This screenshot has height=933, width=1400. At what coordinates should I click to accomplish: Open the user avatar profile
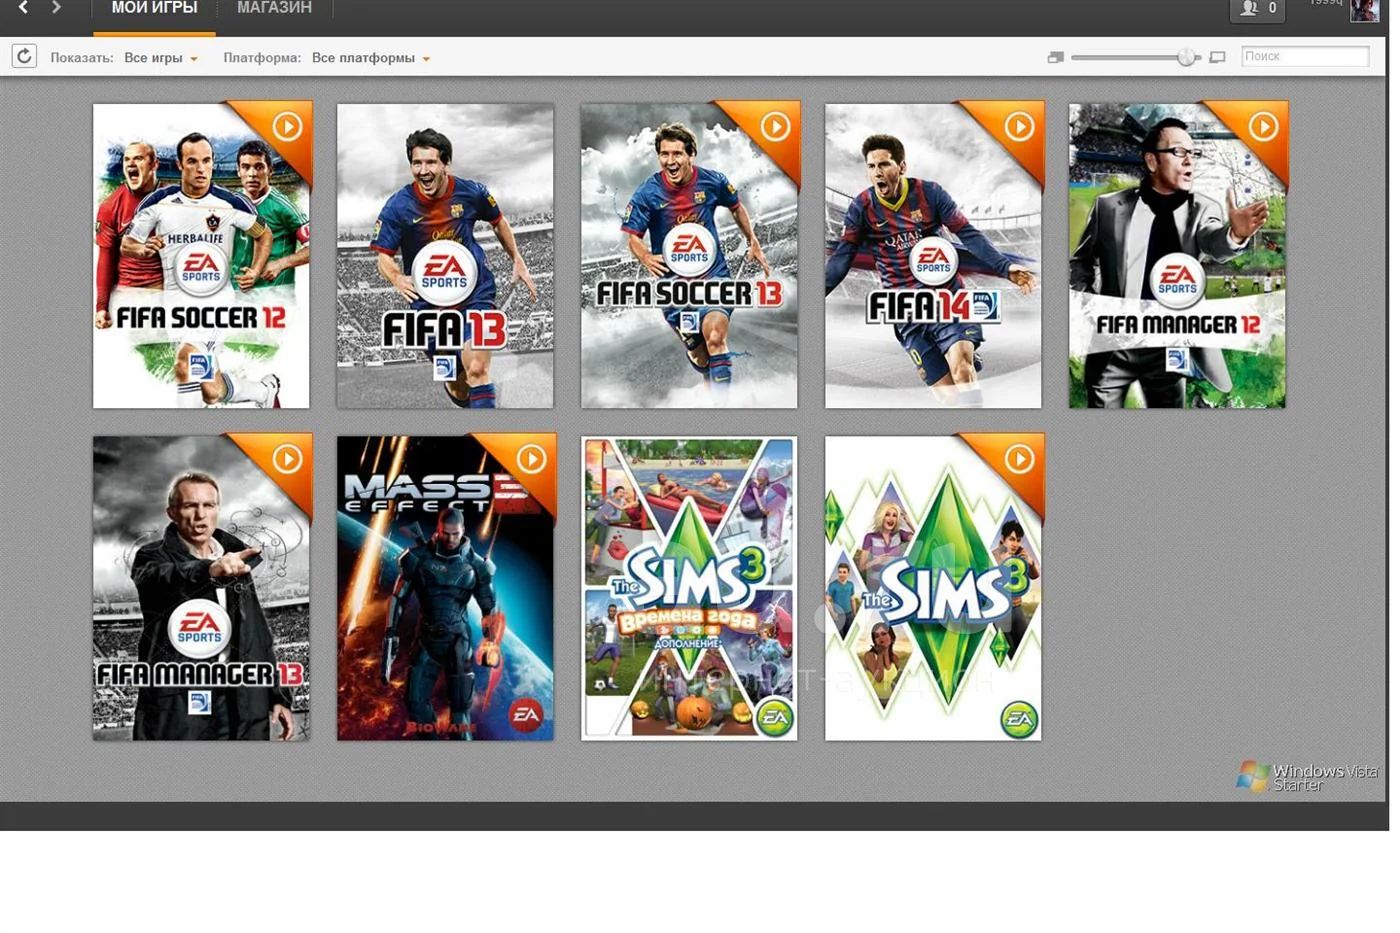[x=1364, y=10]
